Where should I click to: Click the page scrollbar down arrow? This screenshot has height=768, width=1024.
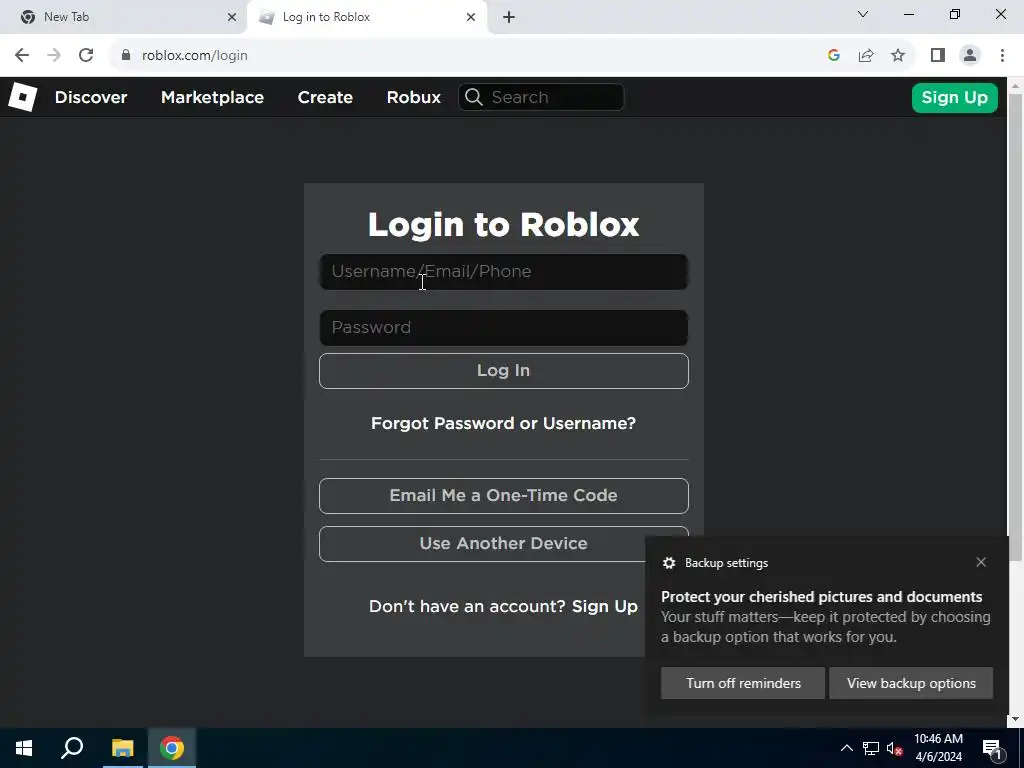pos(1016,719)
